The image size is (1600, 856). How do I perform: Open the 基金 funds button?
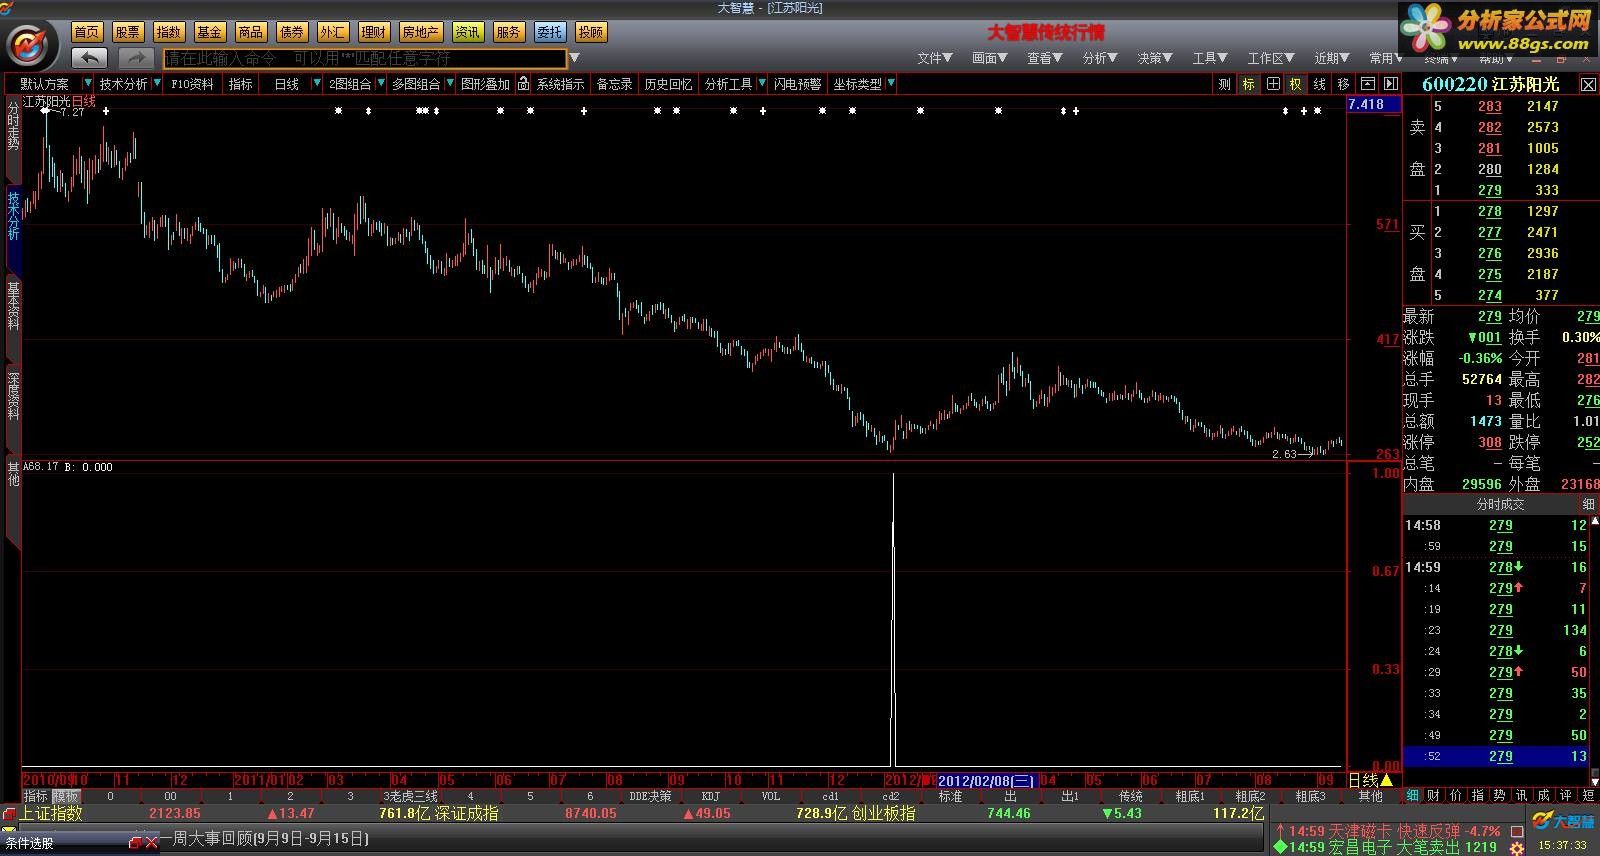tap(210, 32)
